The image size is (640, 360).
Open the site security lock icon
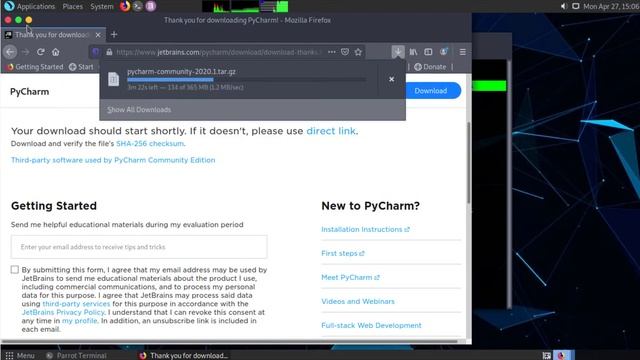[x=109, y=52]
